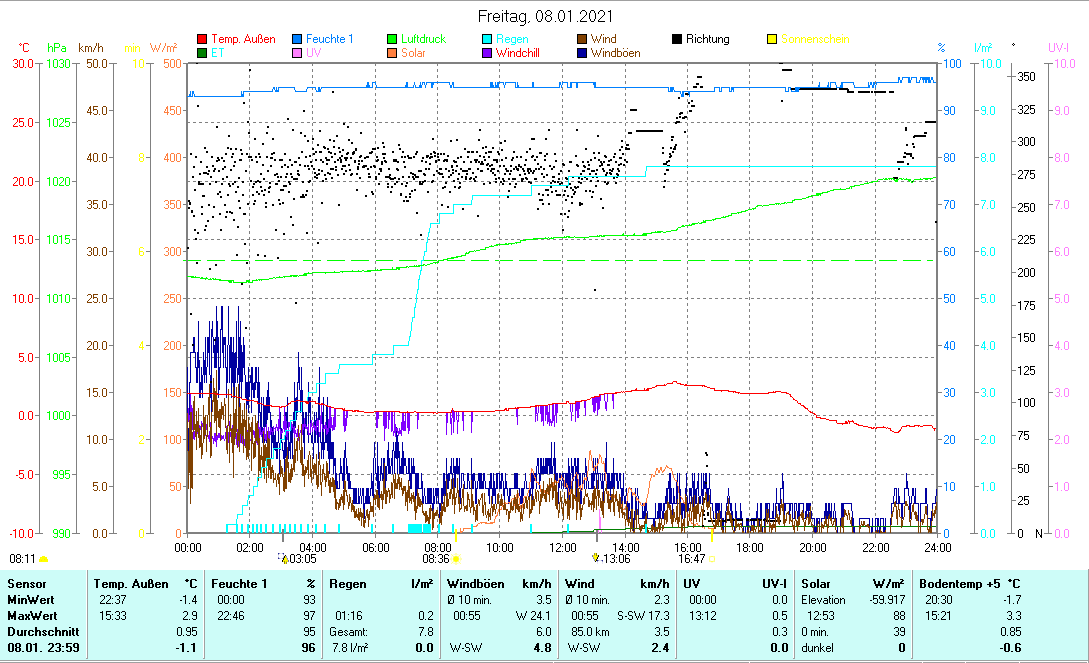Click the orange Solar legend square
The width and height of the screenshot is (1089, 663).
click(x=393, y=53)
